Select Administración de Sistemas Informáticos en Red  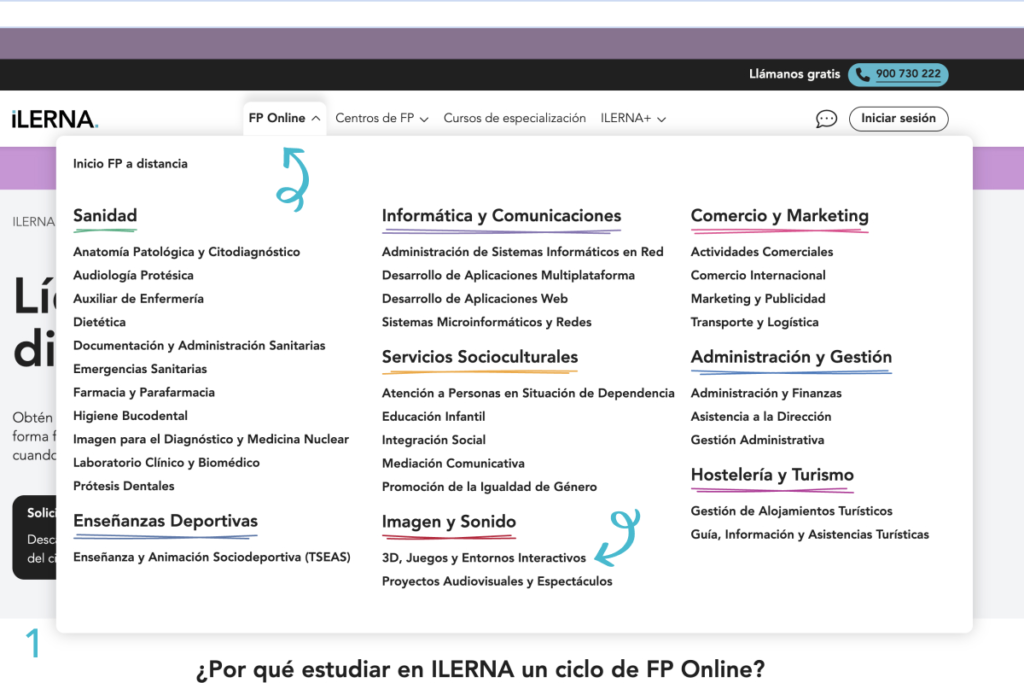pyautogui.click(x=522, y=251)
